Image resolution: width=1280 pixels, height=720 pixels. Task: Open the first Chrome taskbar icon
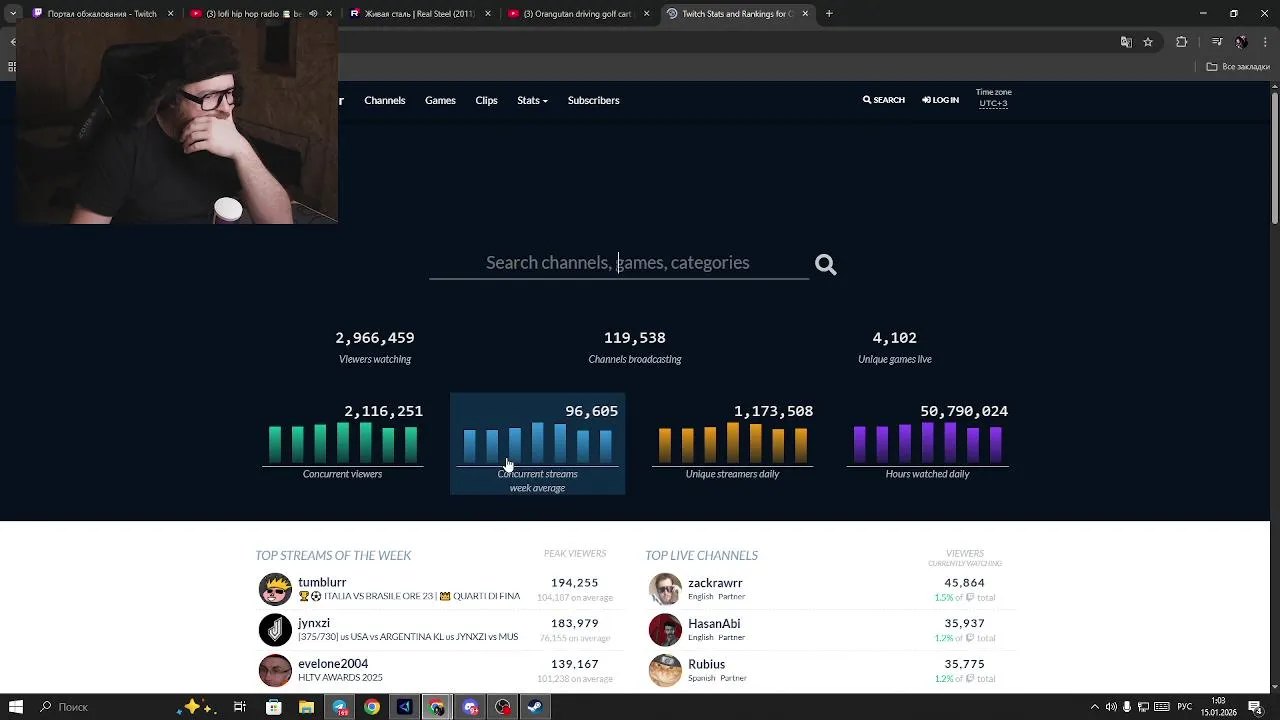(x=372, y=707)
